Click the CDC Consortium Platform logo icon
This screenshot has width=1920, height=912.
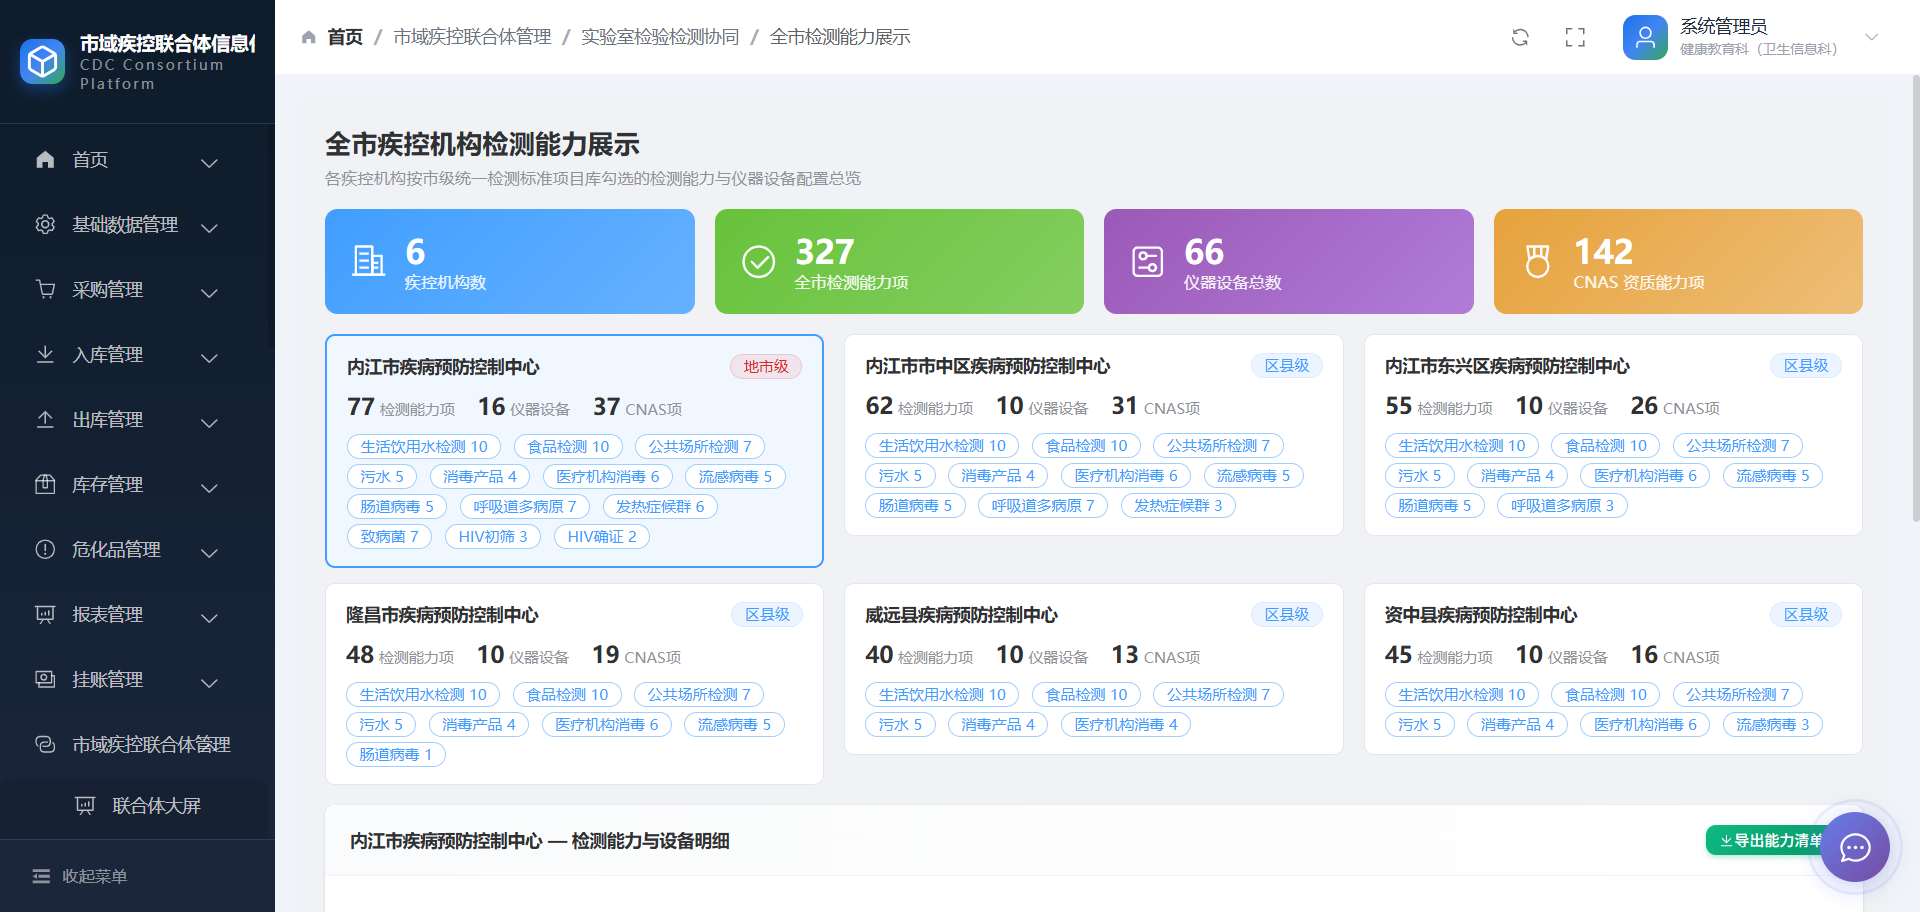click(x=42, y=62)
